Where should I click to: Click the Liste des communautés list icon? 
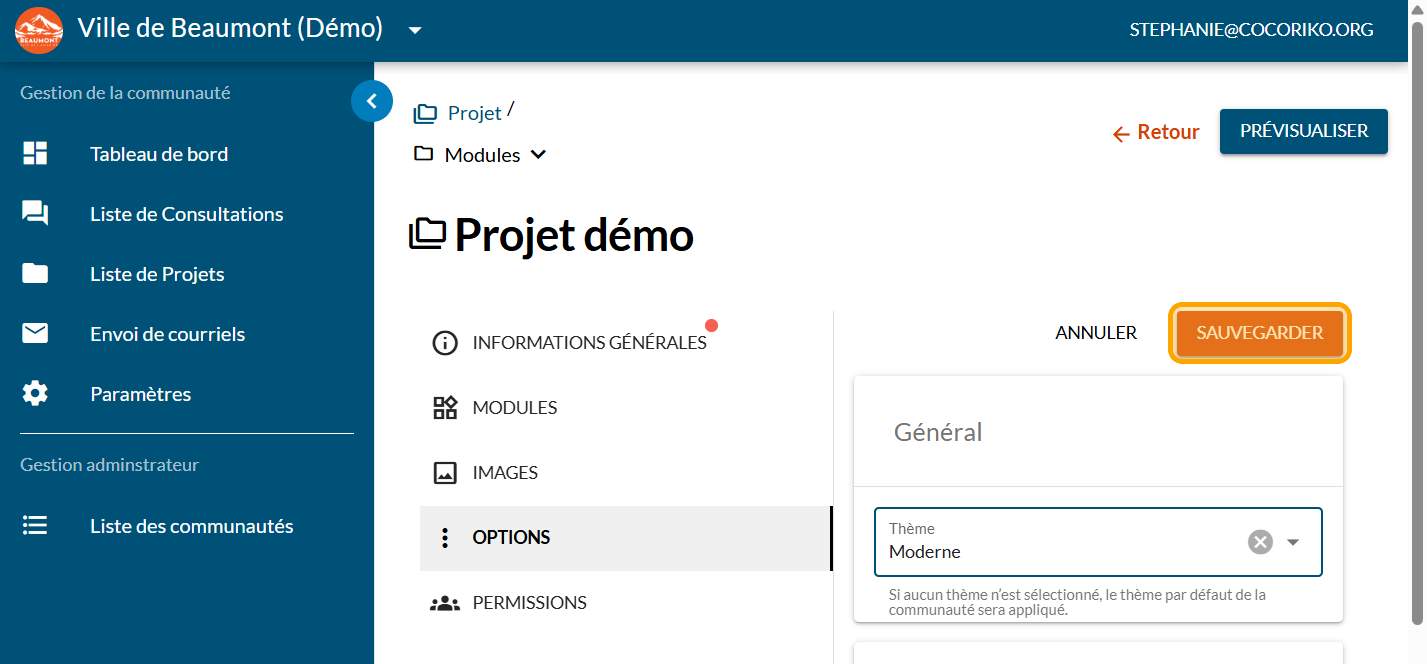pos(35,526)
